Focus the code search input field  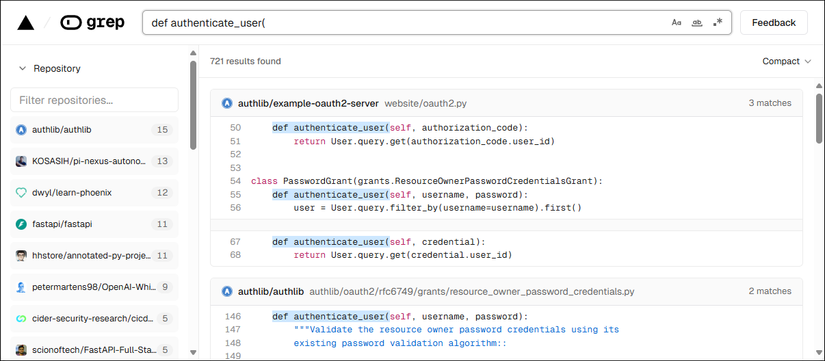click(x=437, y=23)
